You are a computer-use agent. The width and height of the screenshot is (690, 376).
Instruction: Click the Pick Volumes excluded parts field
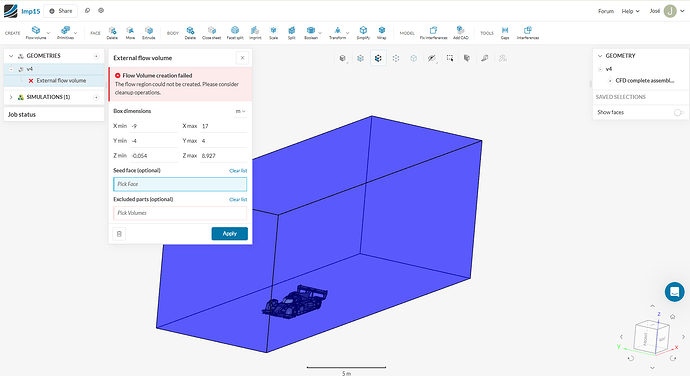point(180,213)
